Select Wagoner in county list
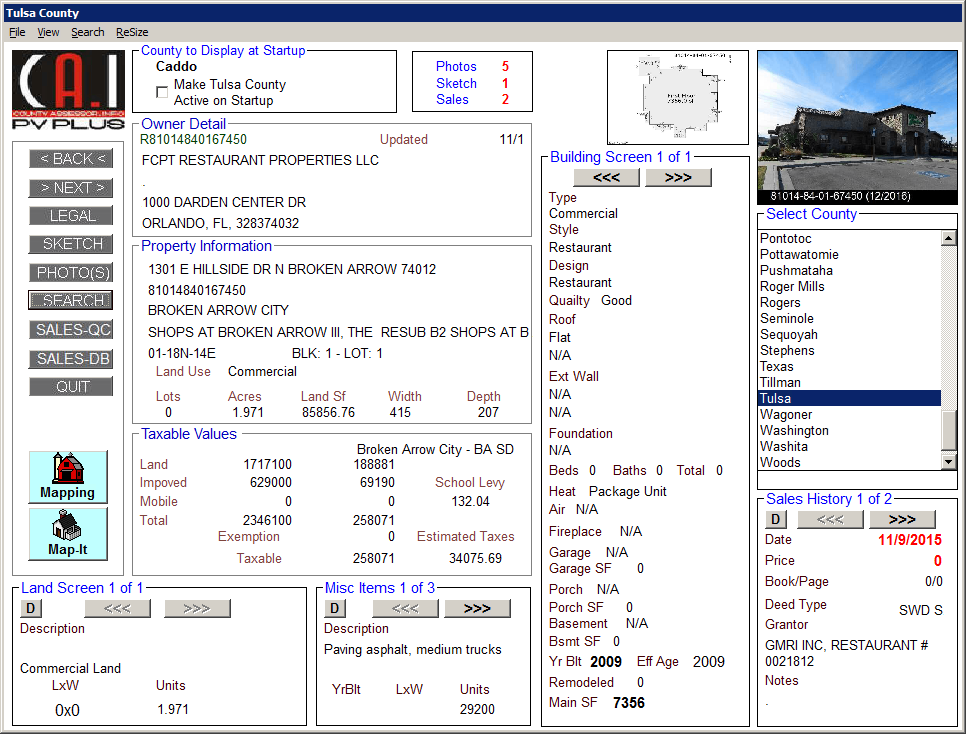Viewport: 966px width, 734px height. (786, 414)
